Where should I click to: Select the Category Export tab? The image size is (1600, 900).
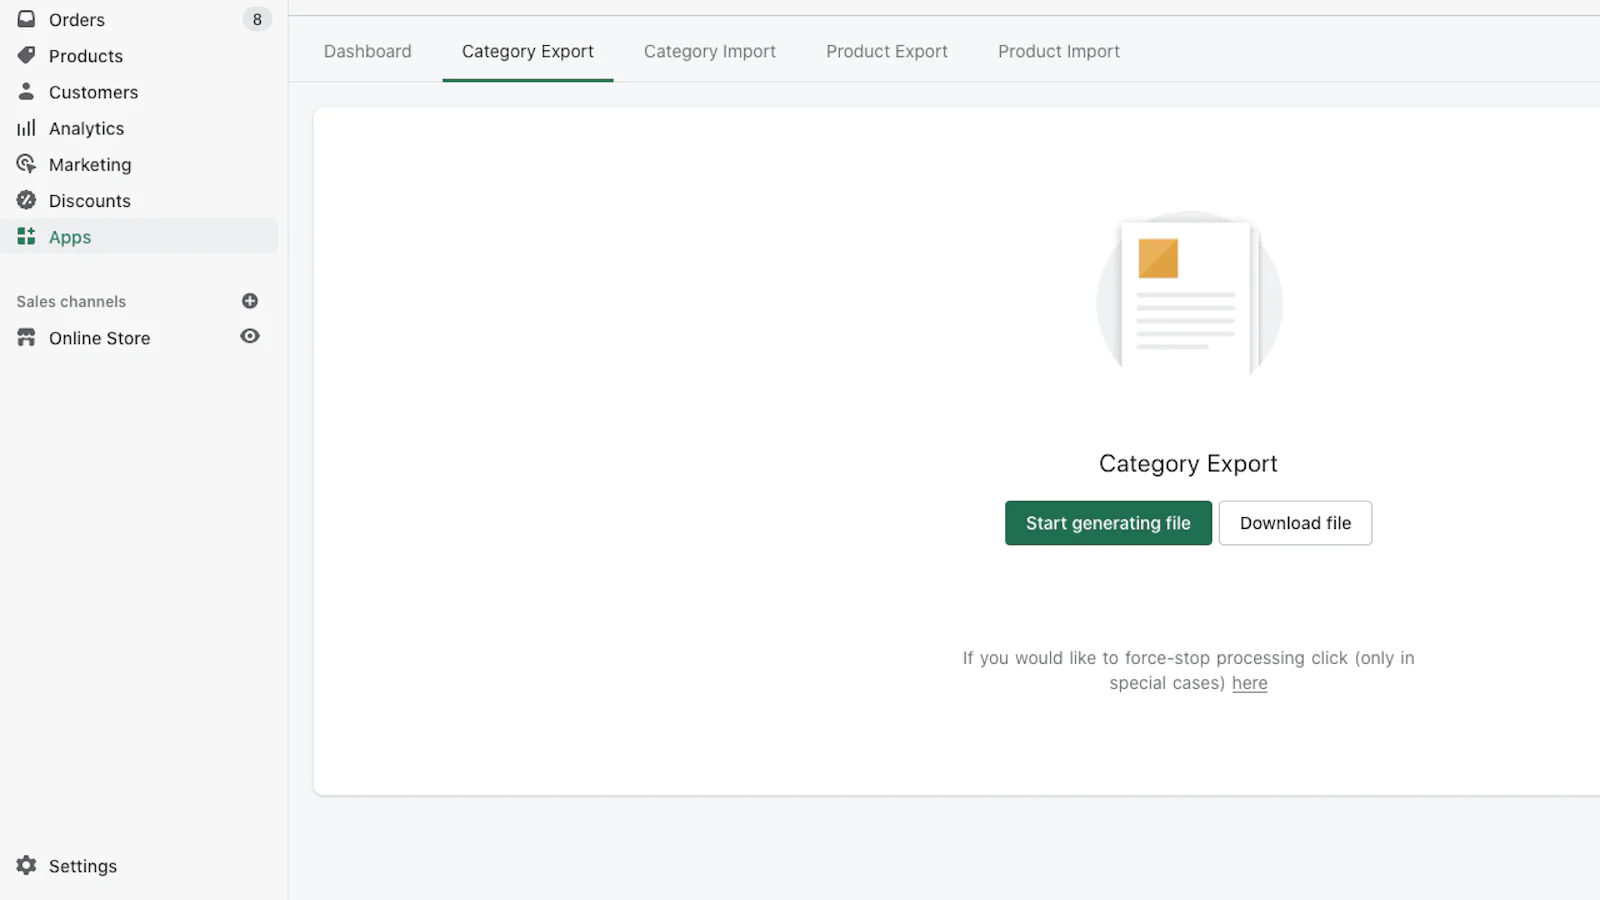point(528,51)
